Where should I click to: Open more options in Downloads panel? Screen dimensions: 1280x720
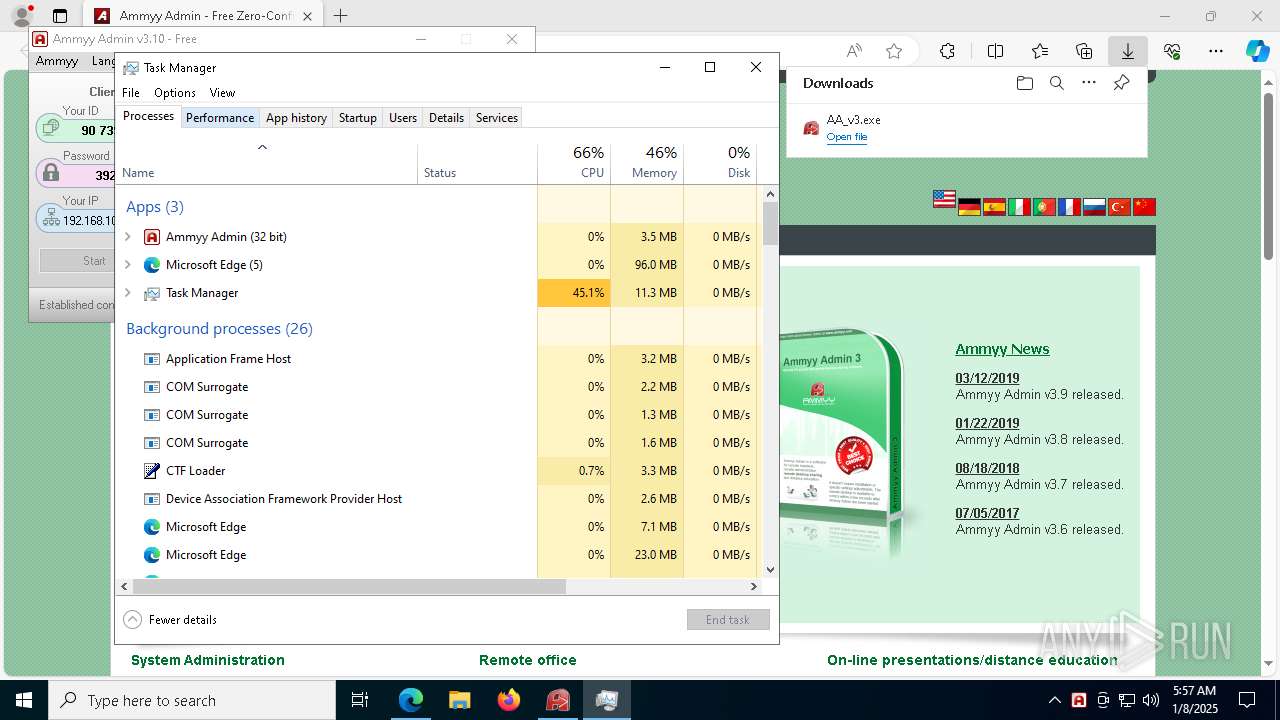click(x=1089, y=83)
